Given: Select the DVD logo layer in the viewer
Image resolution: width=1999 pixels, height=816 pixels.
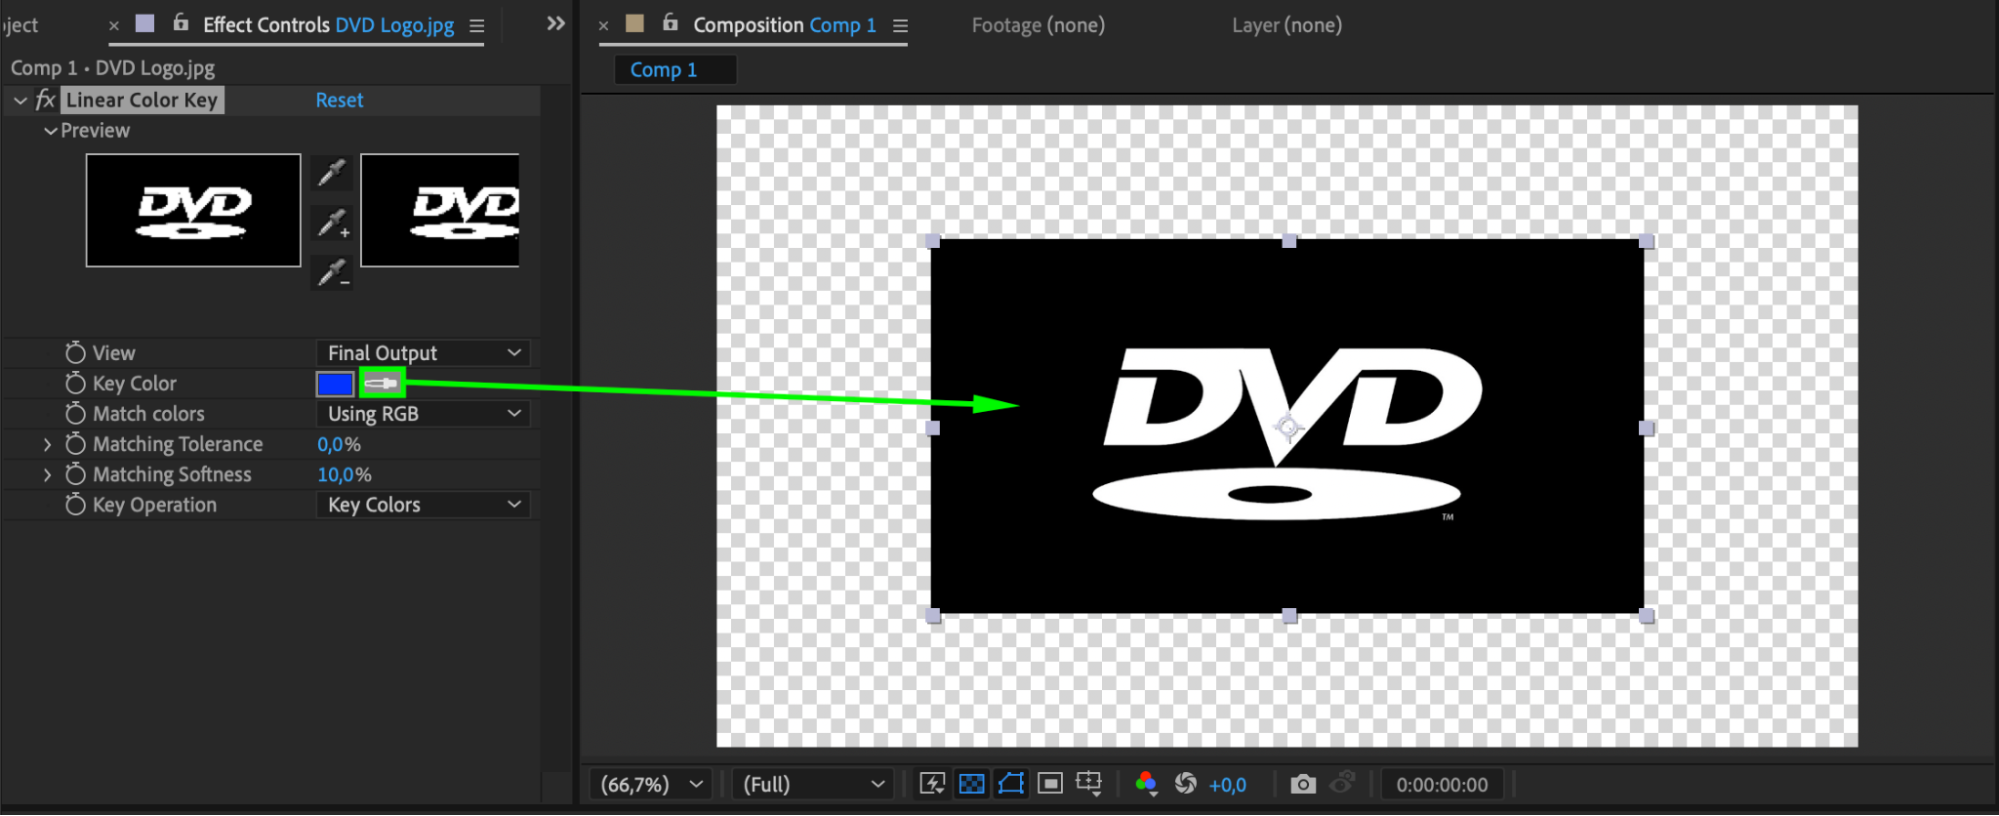Looking at the screenshot, I should [1287, 426].
